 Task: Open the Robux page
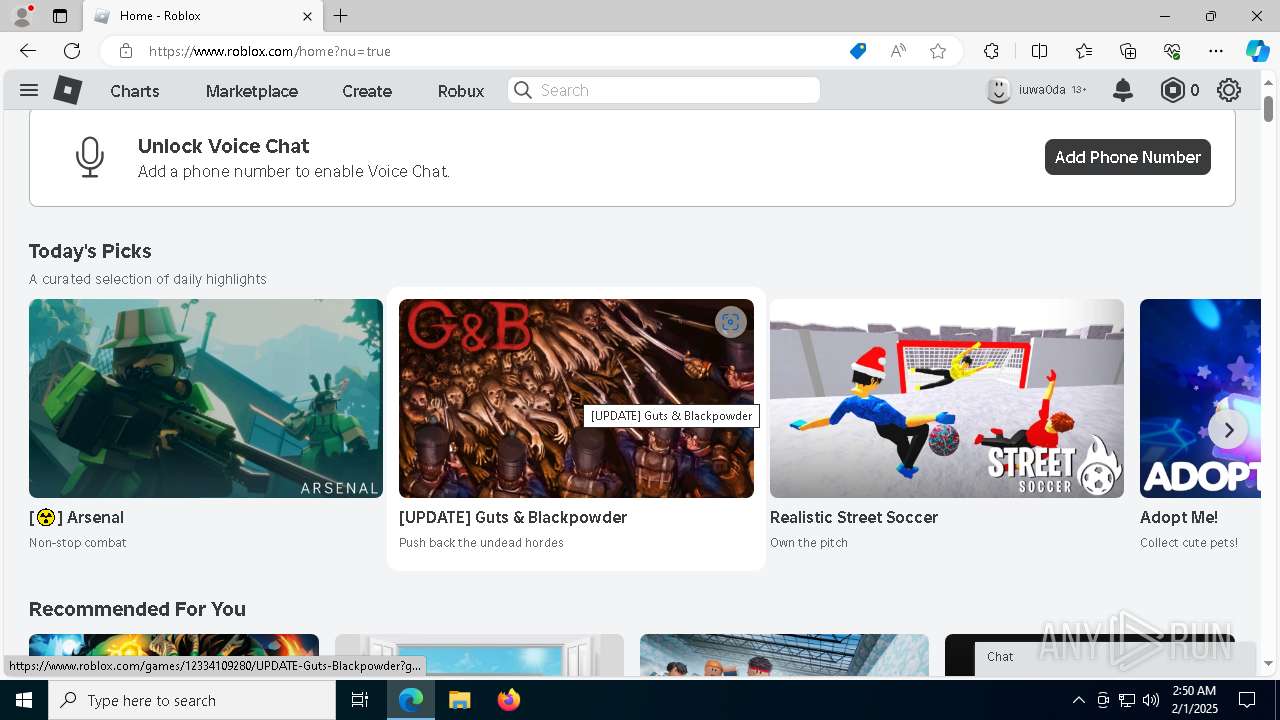[461, 91]
